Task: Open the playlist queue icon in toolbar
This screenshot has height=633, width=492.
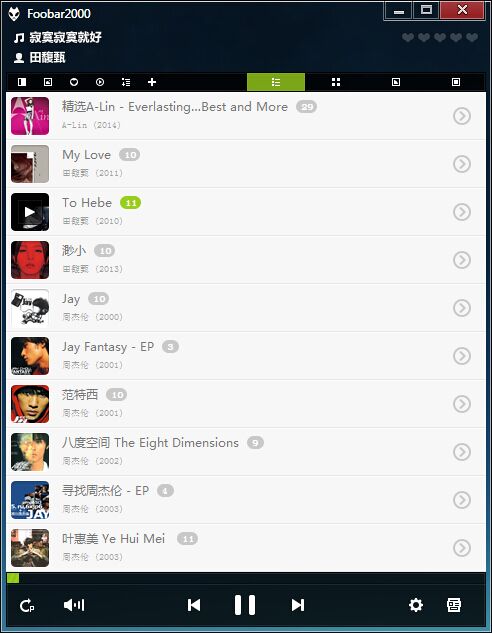Action: 126,82
